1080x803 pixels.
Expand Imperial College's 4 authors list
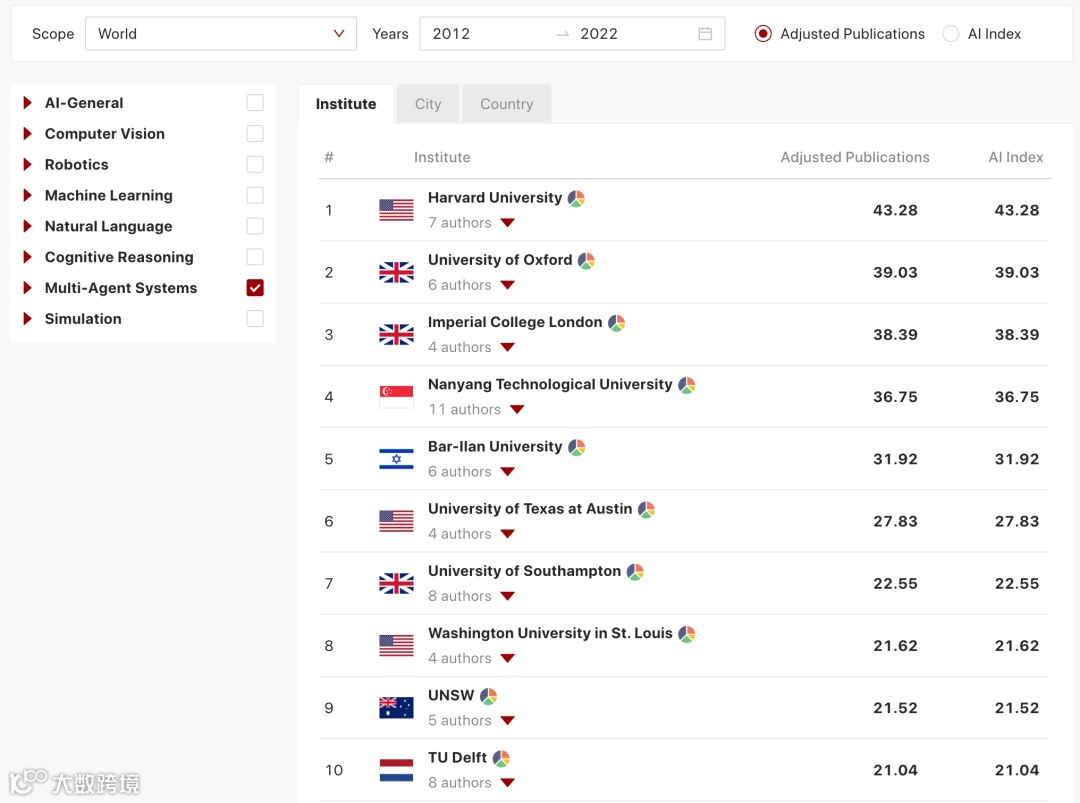508,348
